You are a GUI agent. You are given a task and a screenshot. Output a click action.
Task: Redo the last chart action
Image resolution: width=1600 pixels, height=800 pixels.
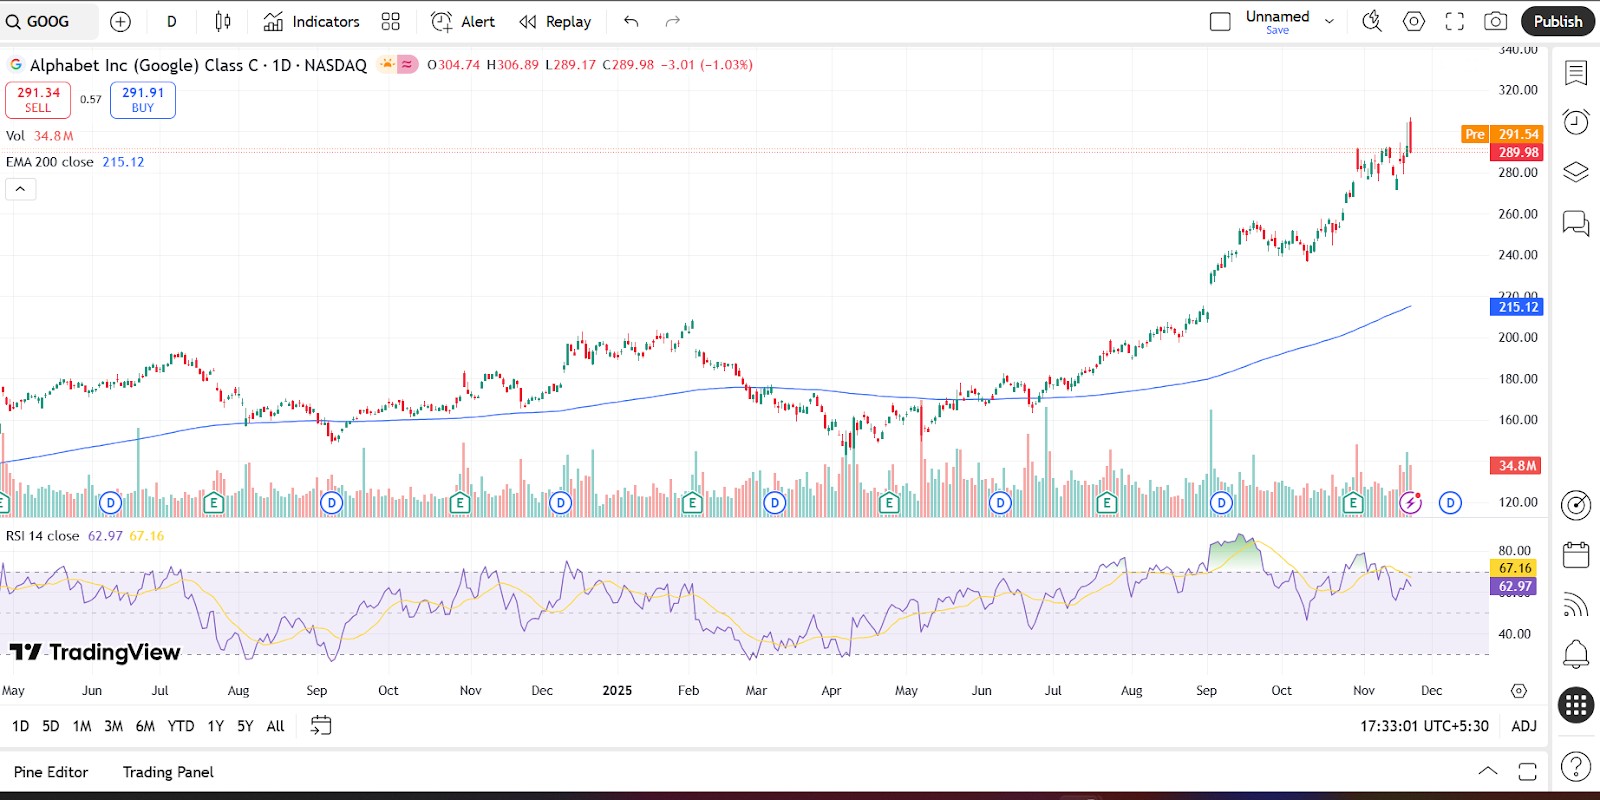[x=673, y=21]
